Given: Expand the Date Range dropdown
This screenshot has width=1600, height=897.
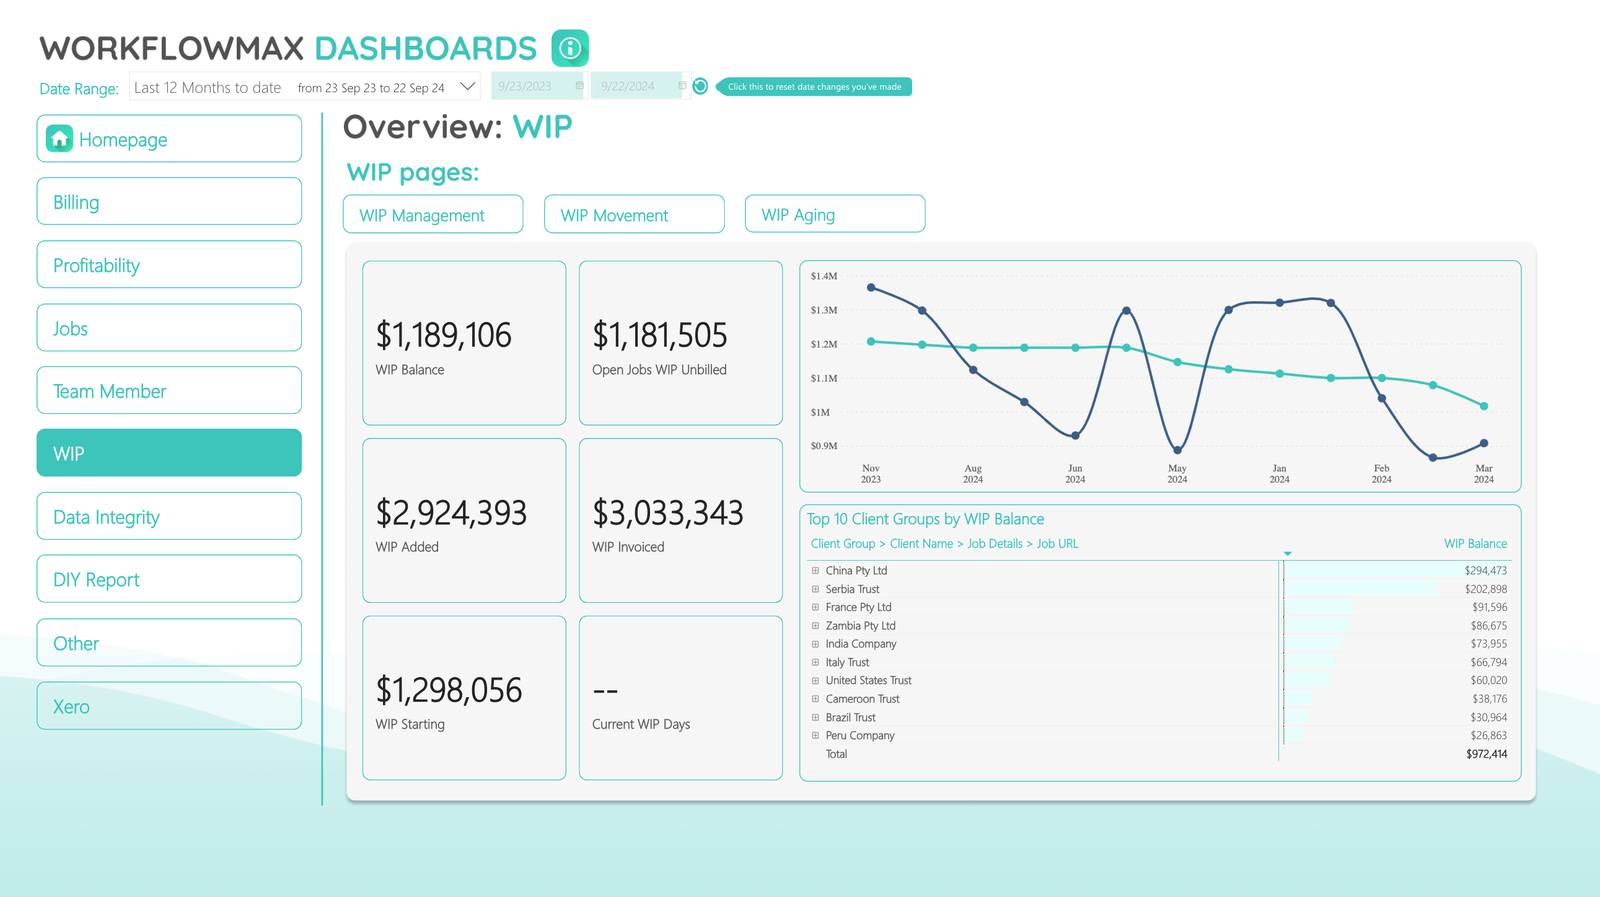Looking at the screenshot, I should 467,87.
